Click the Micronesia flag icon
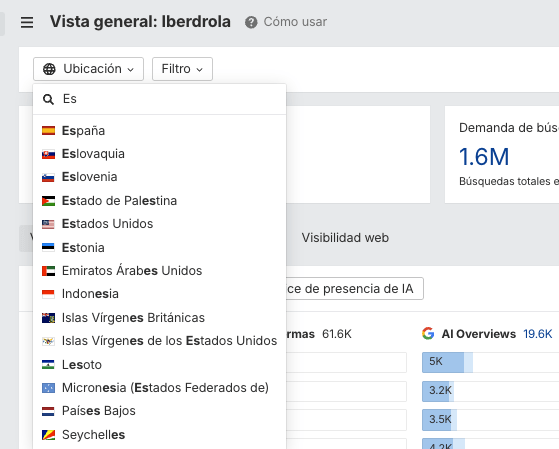 click(x=48, y=388)
